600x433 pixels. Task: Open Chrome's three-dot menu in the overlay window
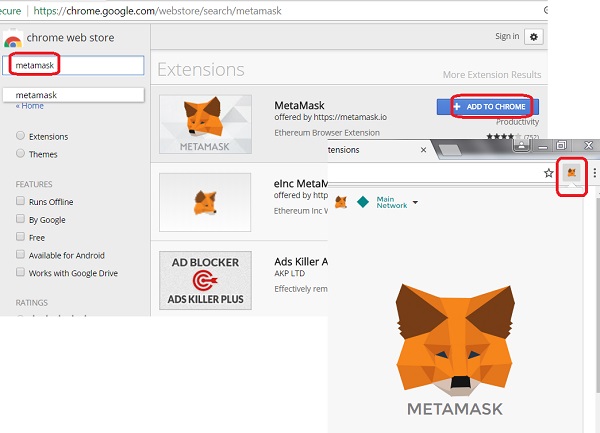pos(594,173)
